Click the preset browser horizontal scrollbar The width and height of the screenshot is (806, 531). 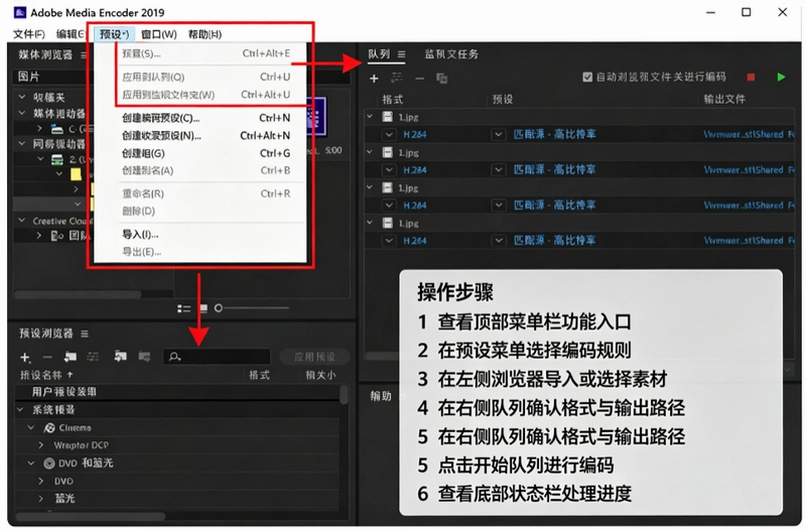click(90, 516)
